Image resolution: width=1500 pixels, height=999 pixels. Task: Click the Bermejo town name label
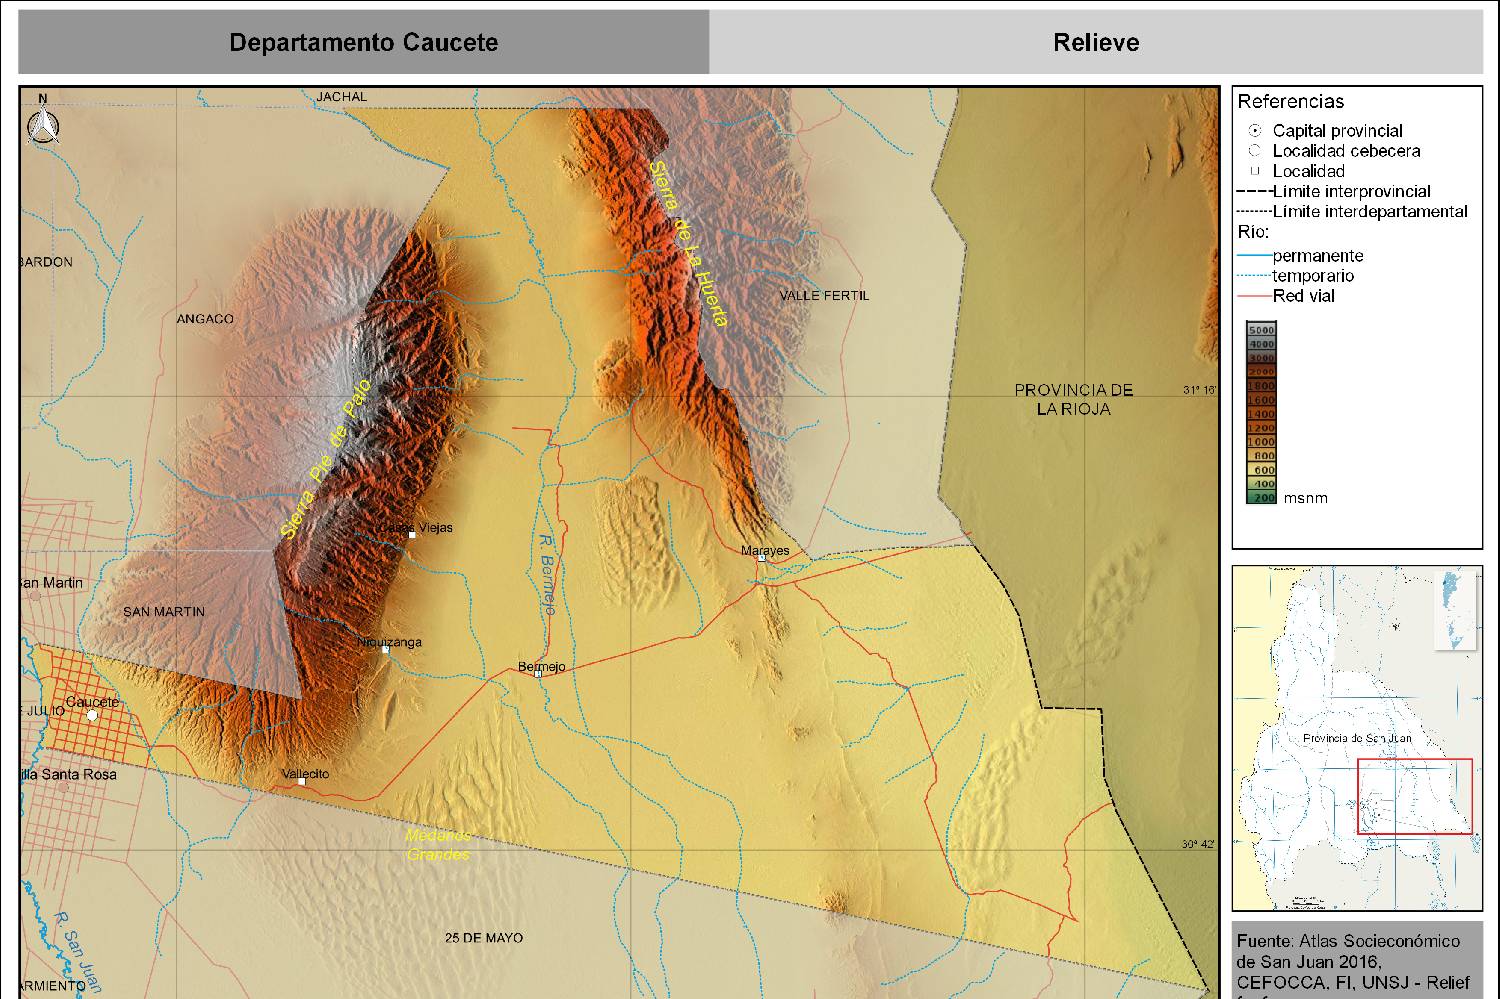[542, 667]
